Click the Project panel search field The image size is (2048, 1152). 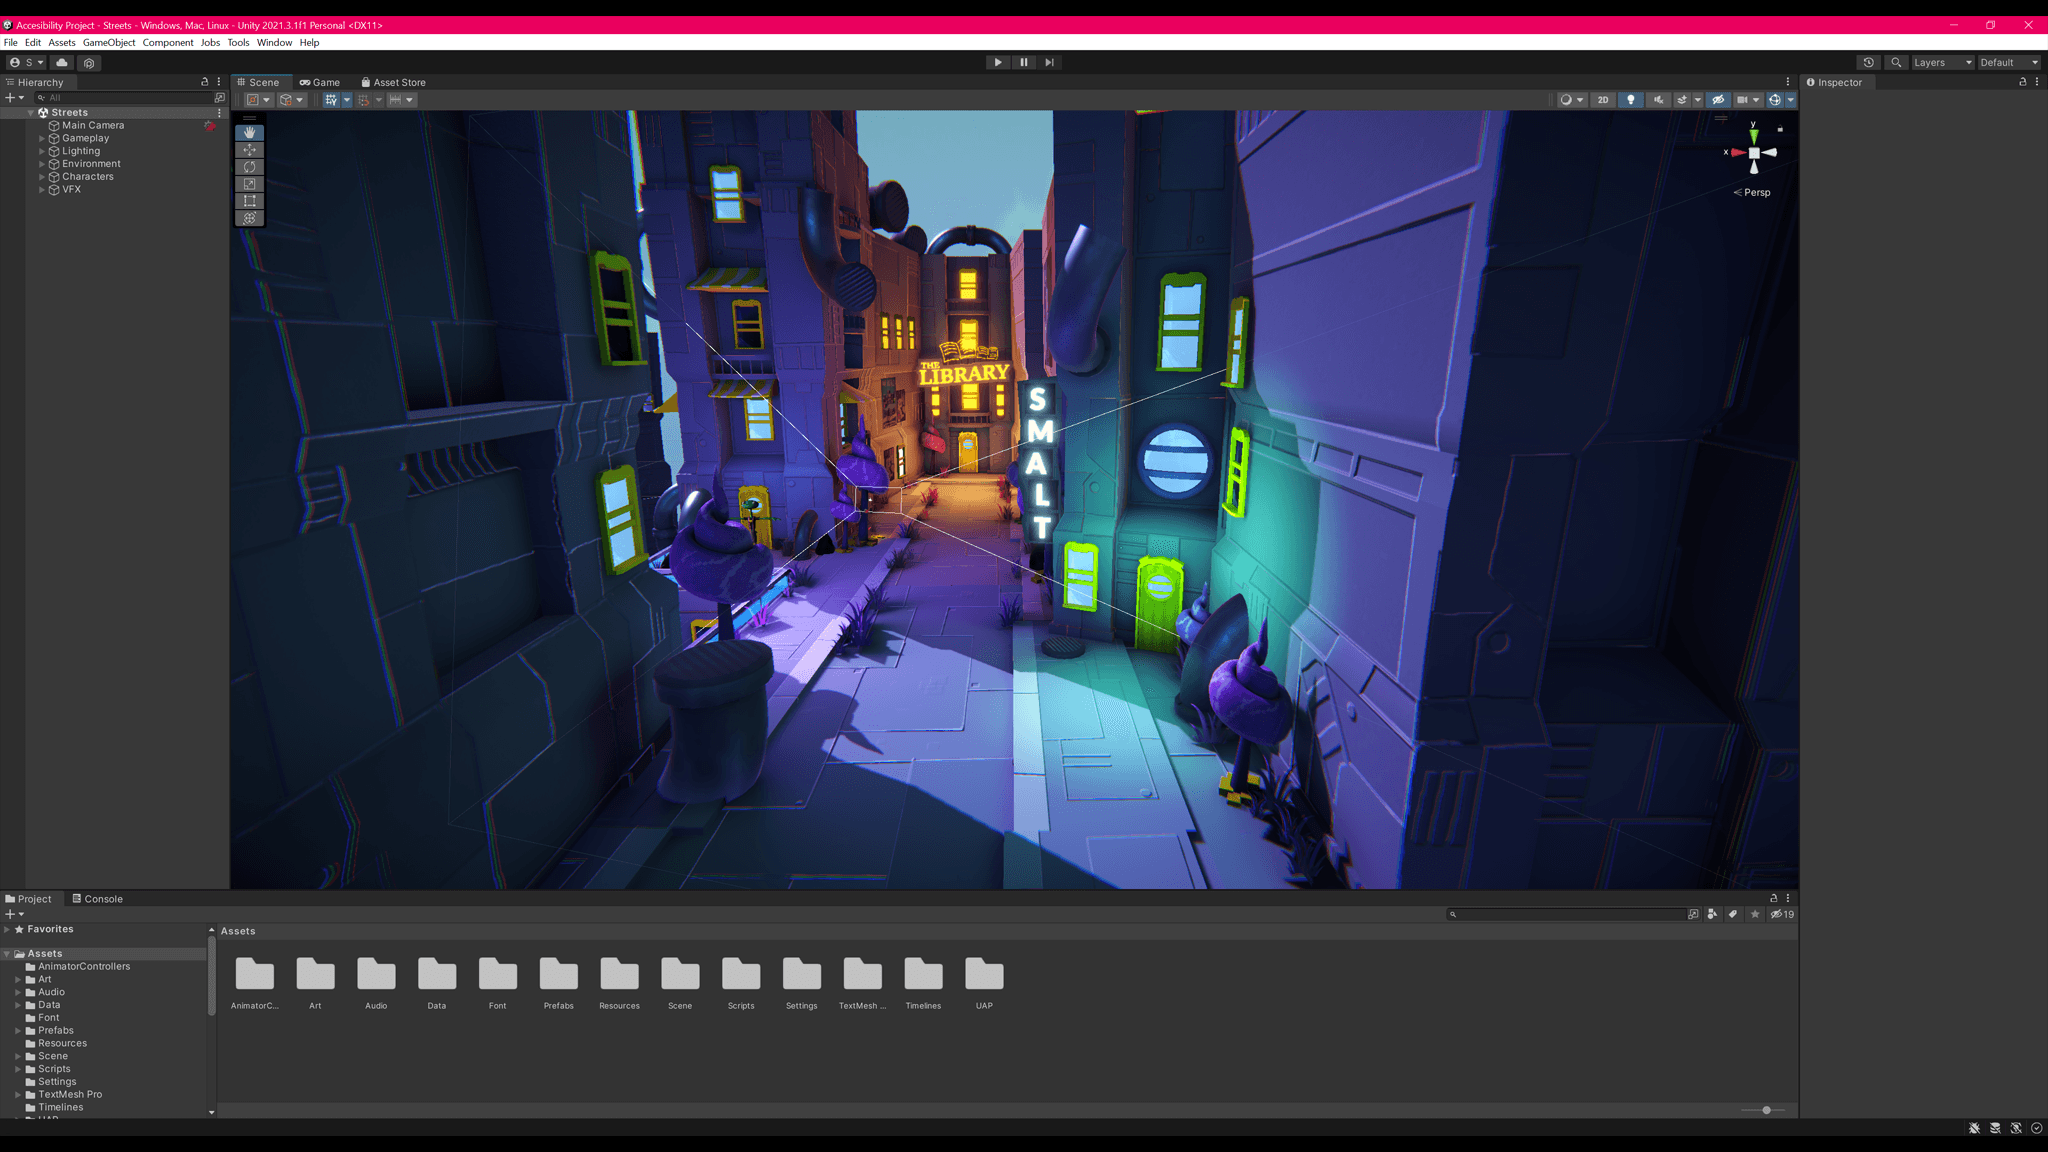1566,914
